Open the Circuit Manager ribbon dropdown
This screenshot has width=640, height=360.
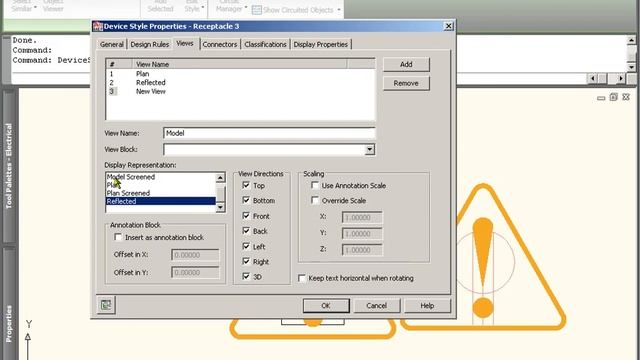231,6
